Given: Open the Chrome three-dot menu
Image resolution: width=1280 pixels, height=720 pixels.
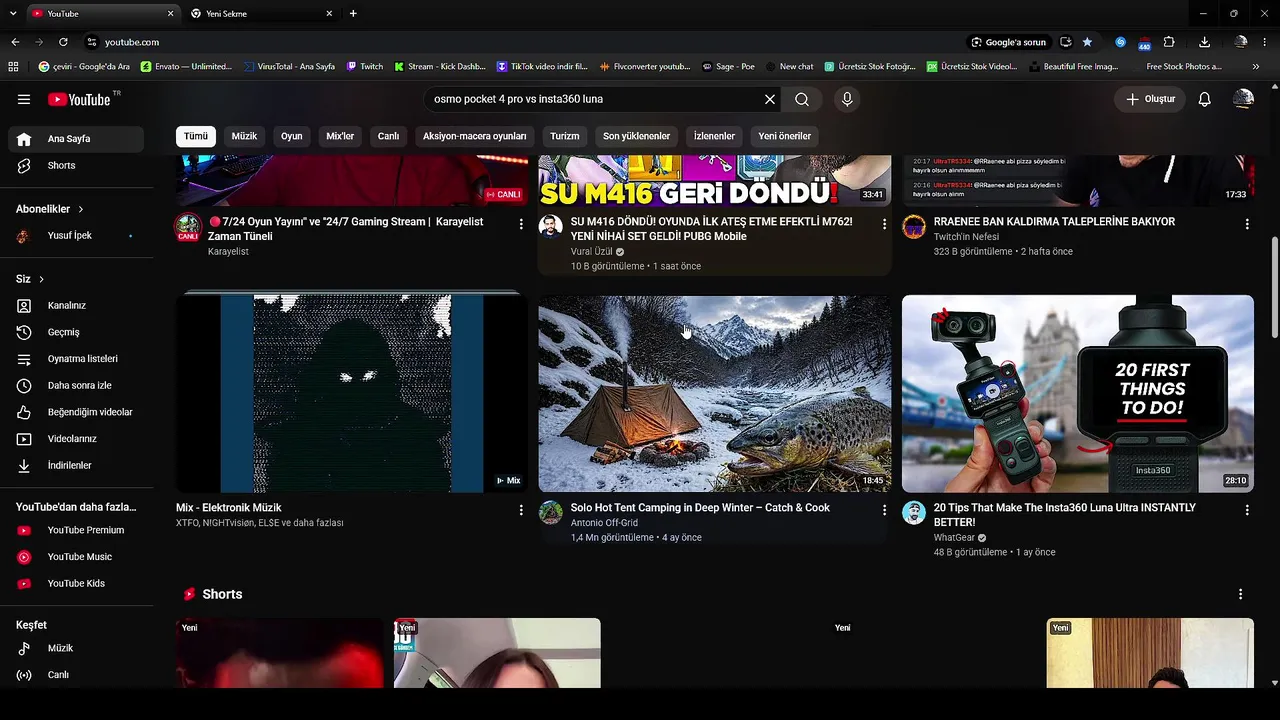Looking at the screenshot, I should [x=1265, y=42].
